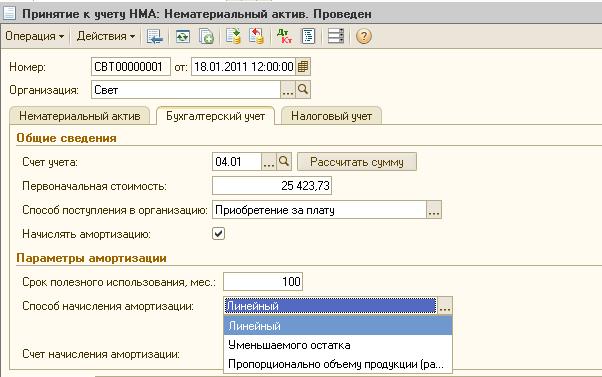Select the Бухгалтерский учет tab

[x=215, y=116]
